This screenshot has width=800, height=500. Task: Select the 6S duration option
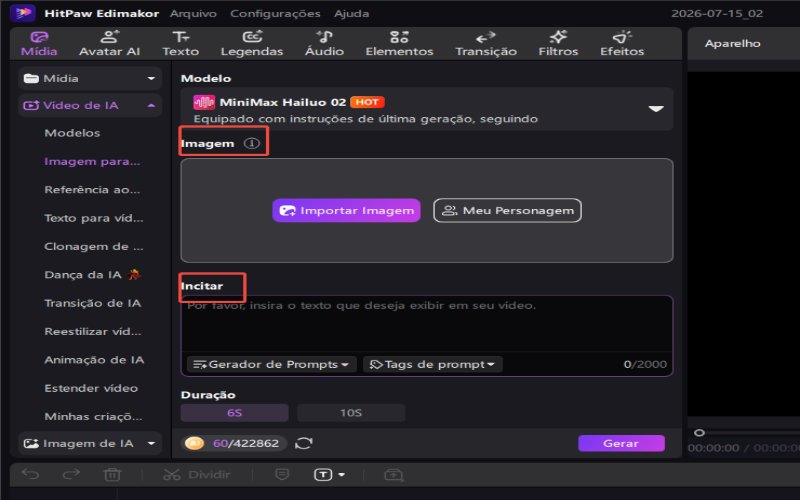pyautogui.click(x=235, y=412)
